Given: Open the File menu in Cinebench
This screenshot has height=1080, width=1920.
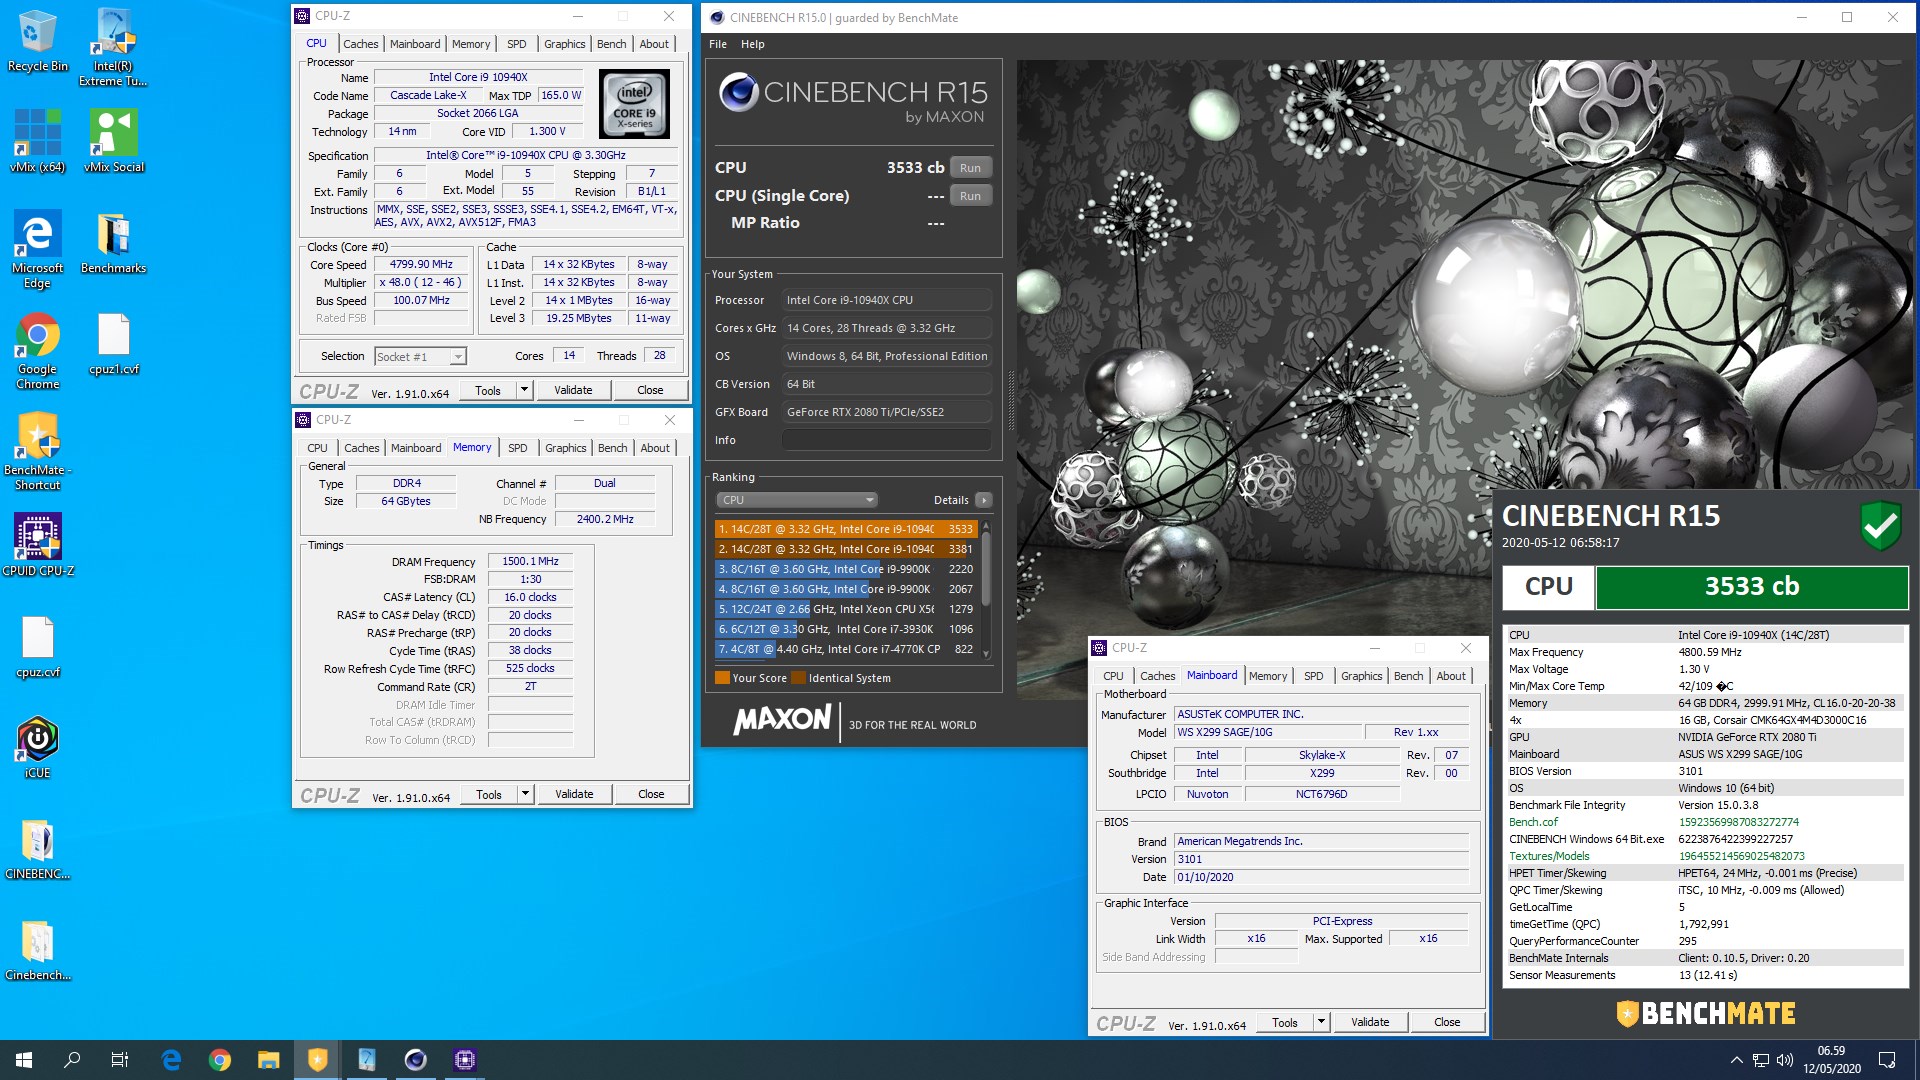Looking at the screenshot, I should [718, 44].
